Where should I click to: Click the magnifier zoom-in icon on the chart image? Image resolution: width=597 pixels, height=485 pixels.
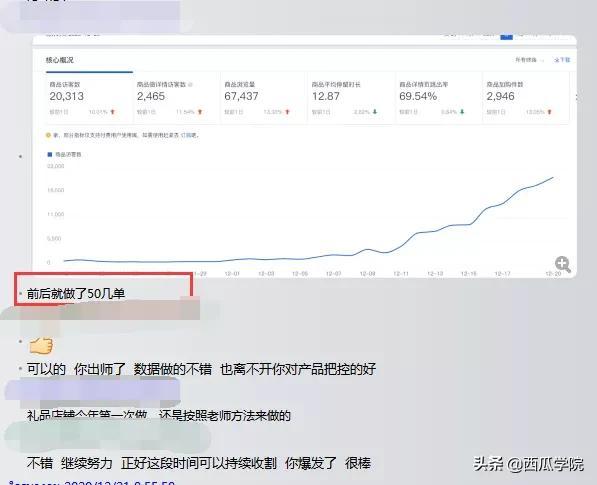pyautogui.click(x=563, y=264)
